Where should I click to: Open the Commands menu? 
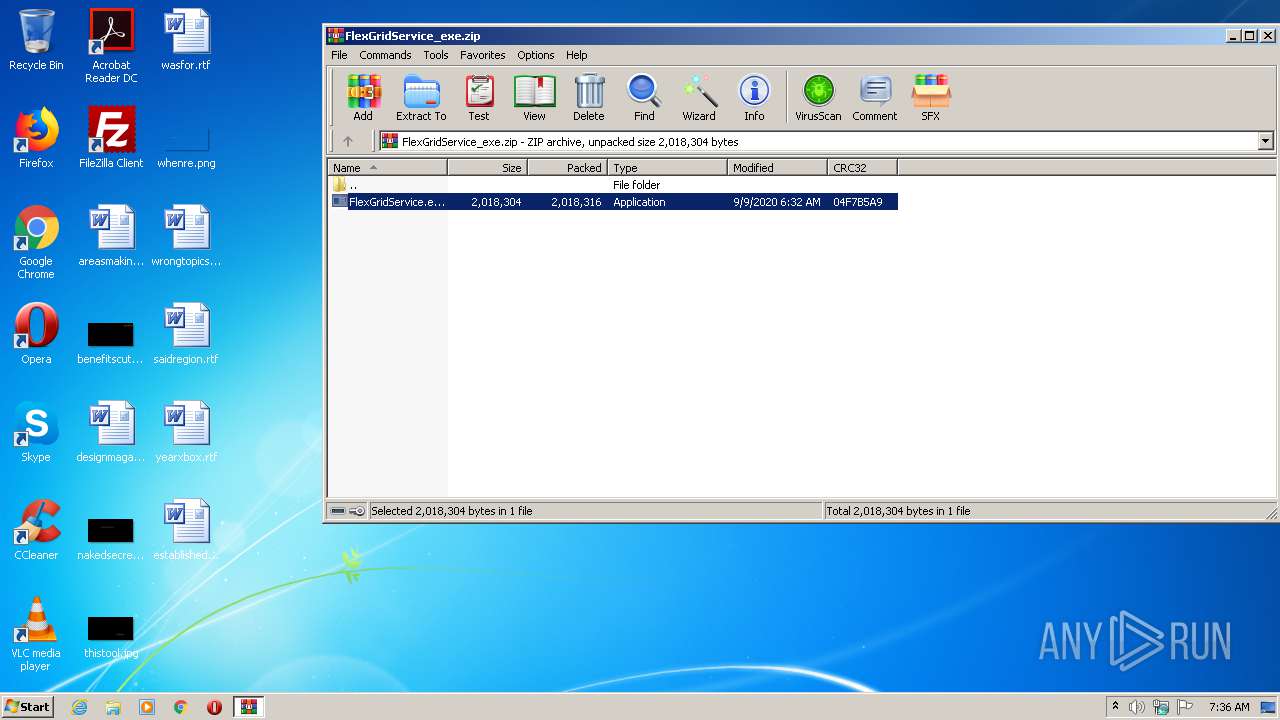pyautogui.click(x=385, y=55)
